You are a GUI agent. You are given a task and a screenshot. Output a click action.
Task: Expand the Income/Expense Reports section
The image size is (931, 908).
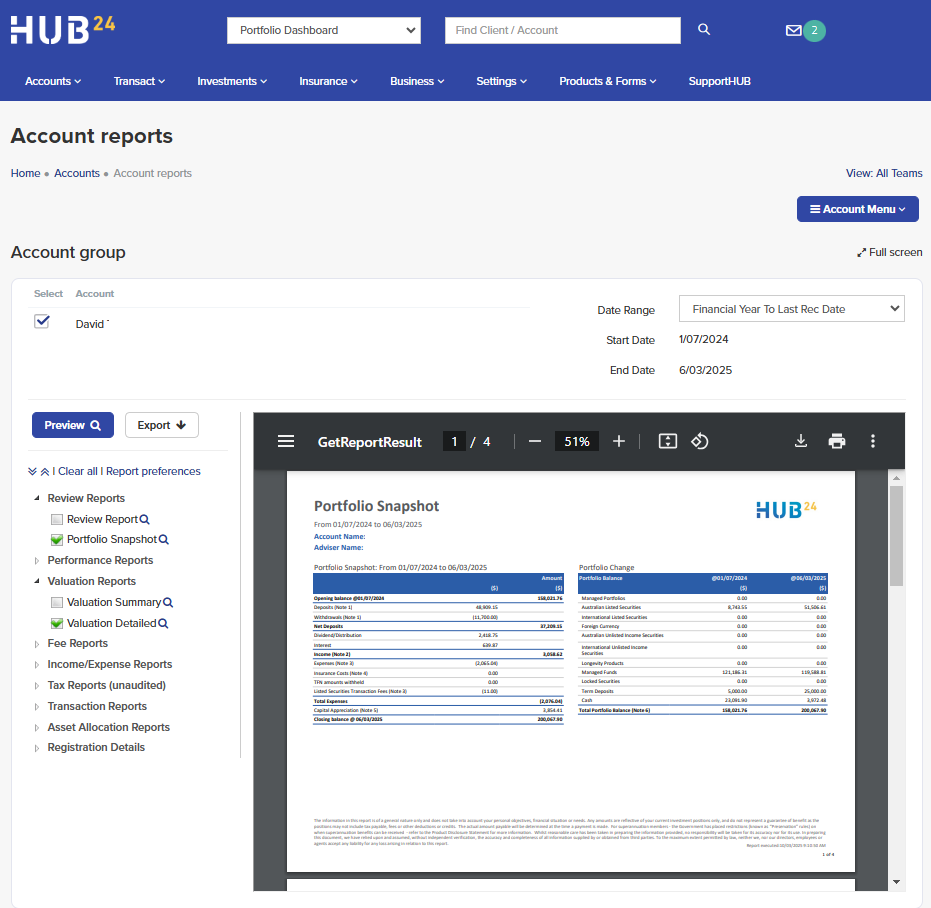click(x=37, y=665)
